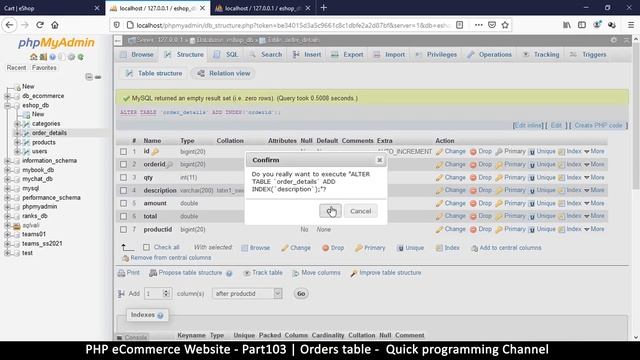The height and width of the screenshot is (360, 640).
Task: Click the Drop icon in the amount row
Action: (473, 203)
